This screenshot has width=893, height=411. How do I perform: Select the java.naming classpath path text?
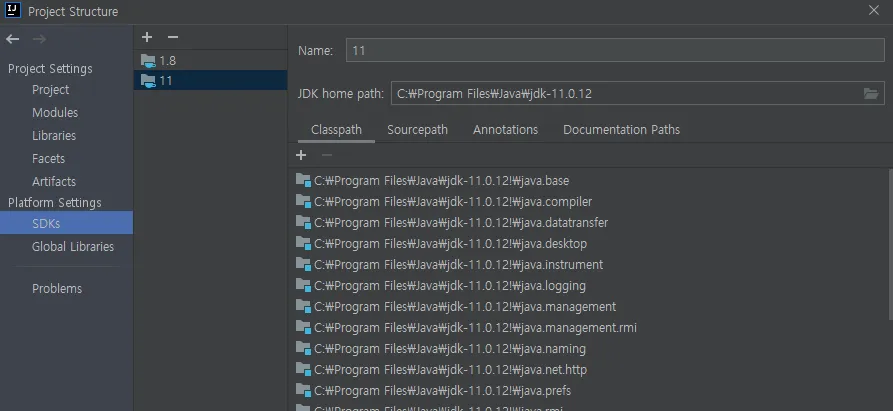point(449,349)
